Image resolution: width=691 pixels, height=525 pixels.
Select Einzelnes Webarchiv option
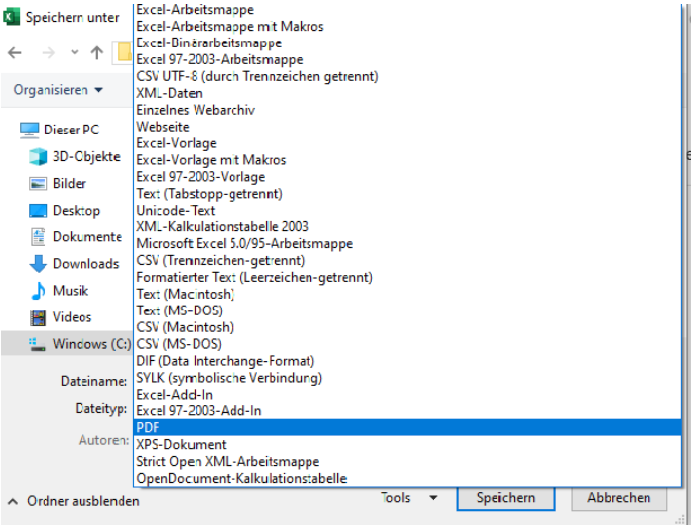pos(407,110)
